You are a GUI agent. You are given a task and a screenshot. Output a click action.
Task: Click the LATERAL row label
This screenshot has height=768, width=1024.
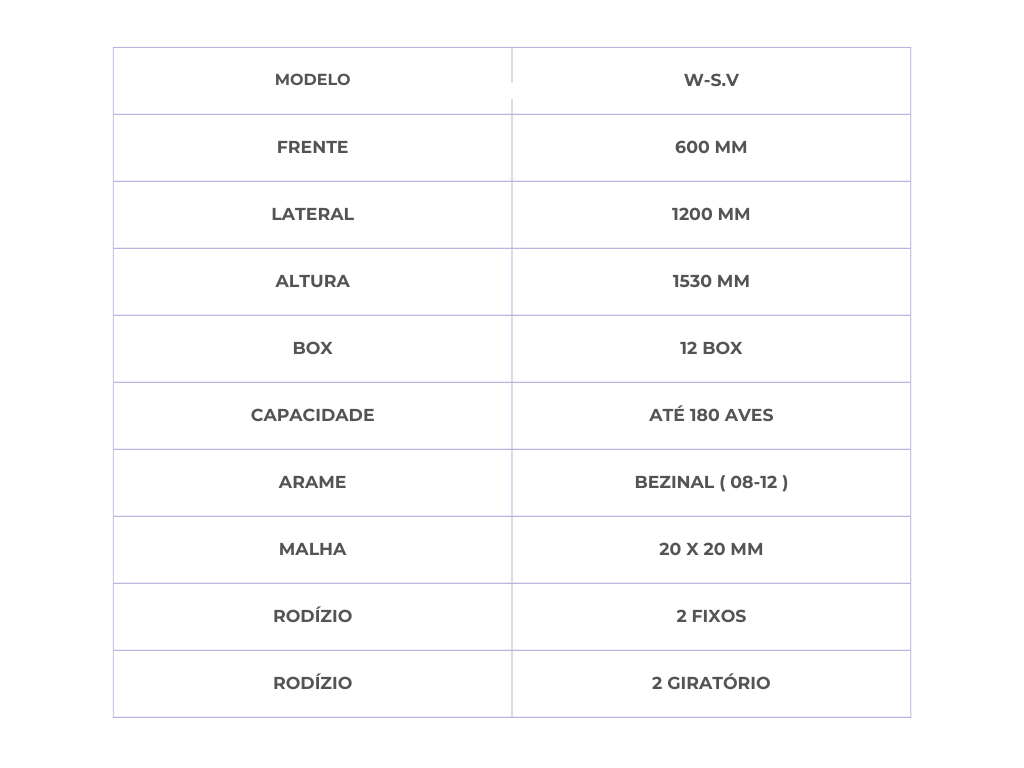(312, 215)
